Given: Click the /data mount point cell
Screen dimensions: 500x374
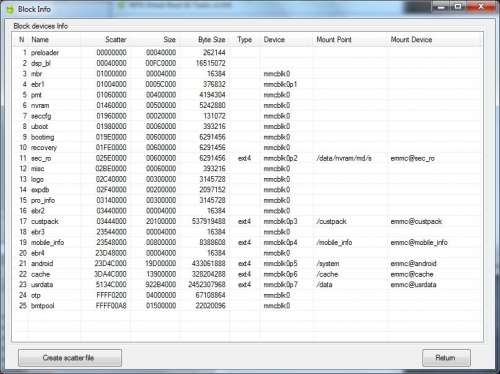Looking at the screenshot, I should point(324,285).
